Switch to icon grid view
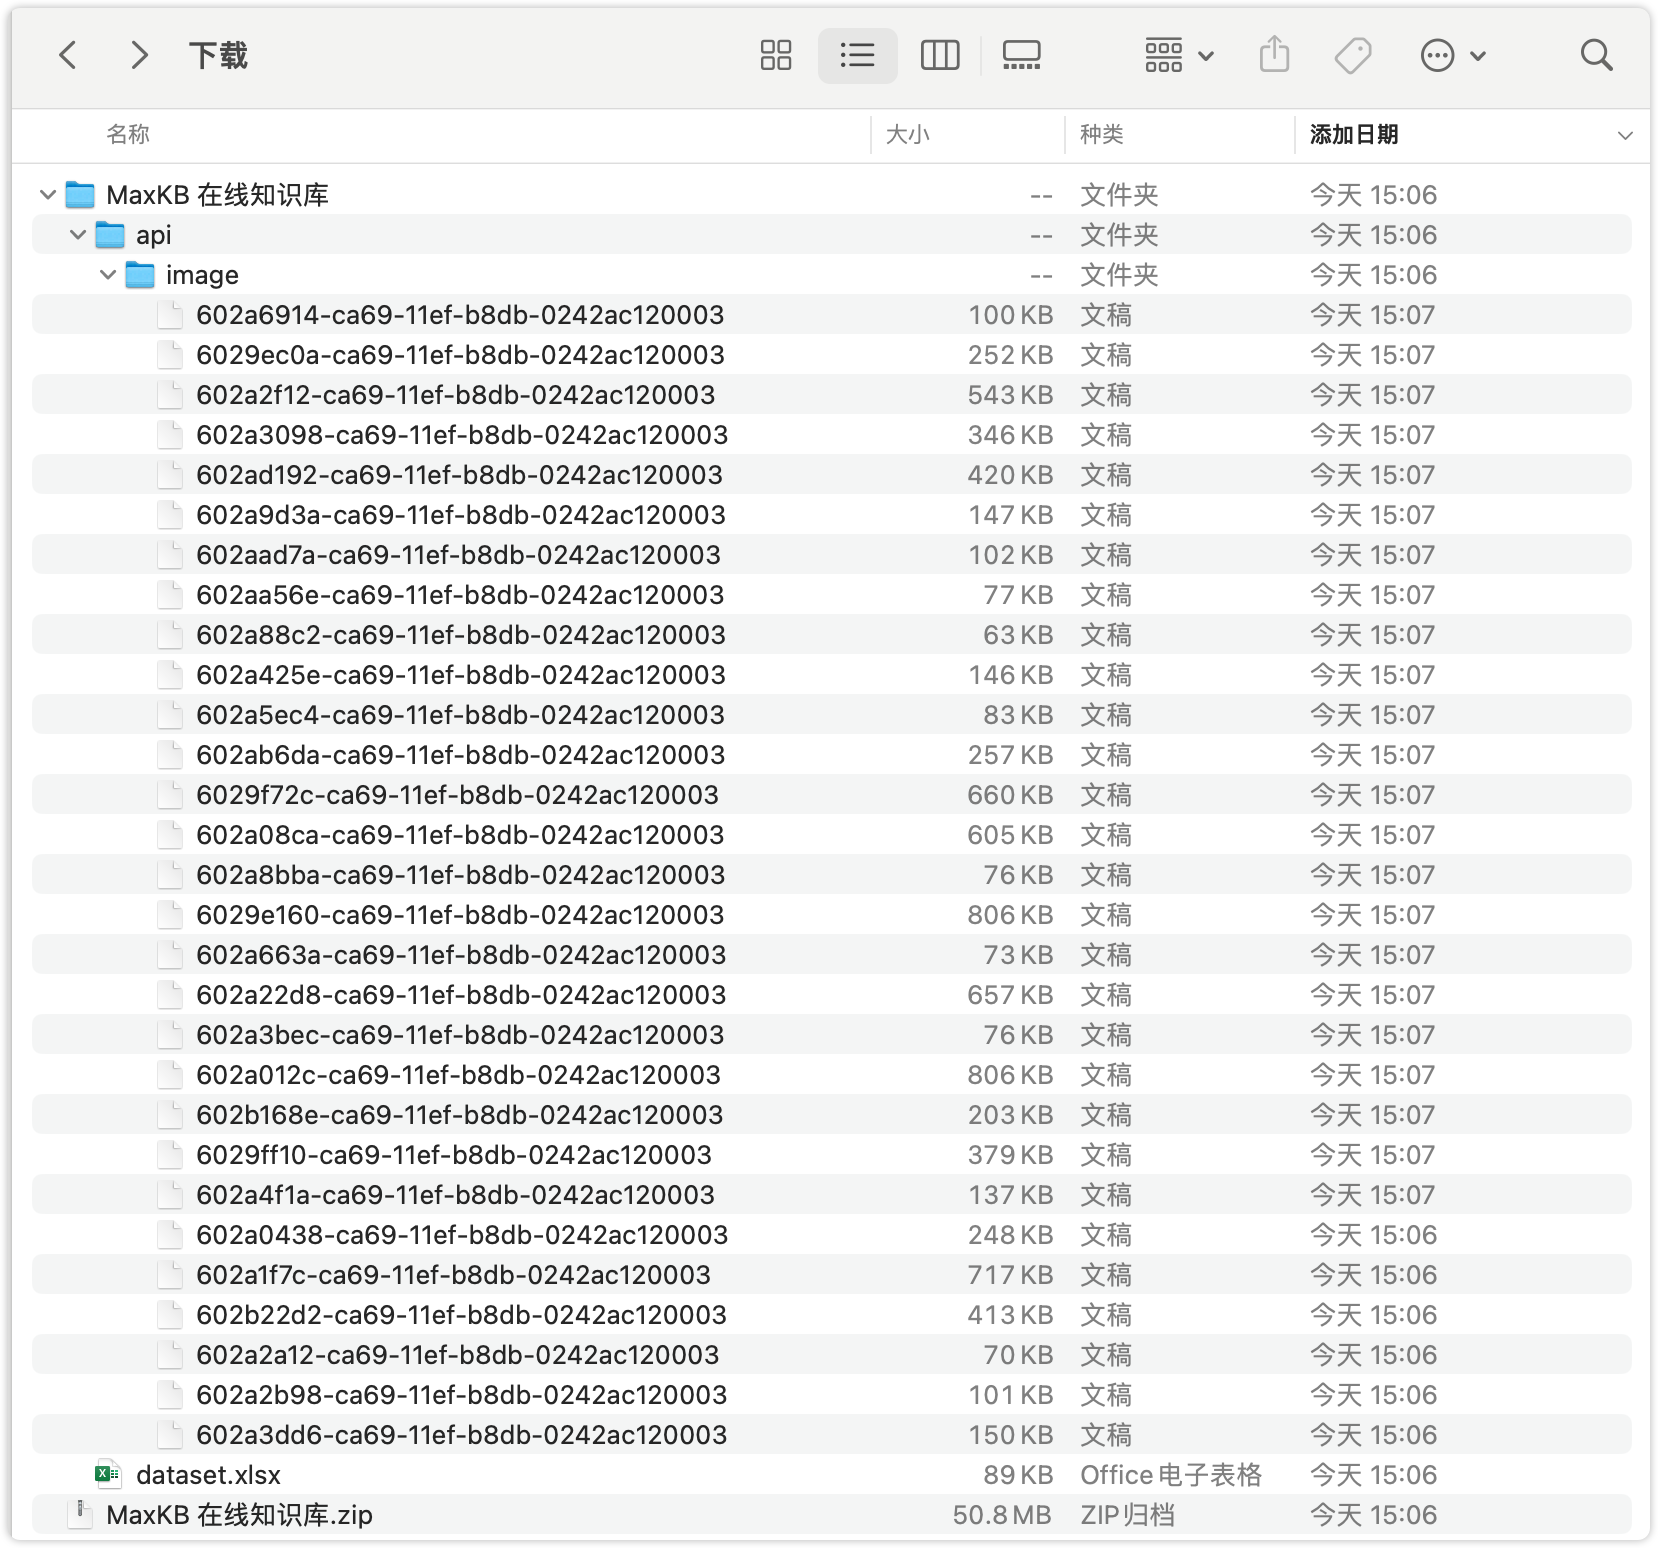Image resolution: width=1658 pixels, height=1548 pixels. tap(775, 55)
